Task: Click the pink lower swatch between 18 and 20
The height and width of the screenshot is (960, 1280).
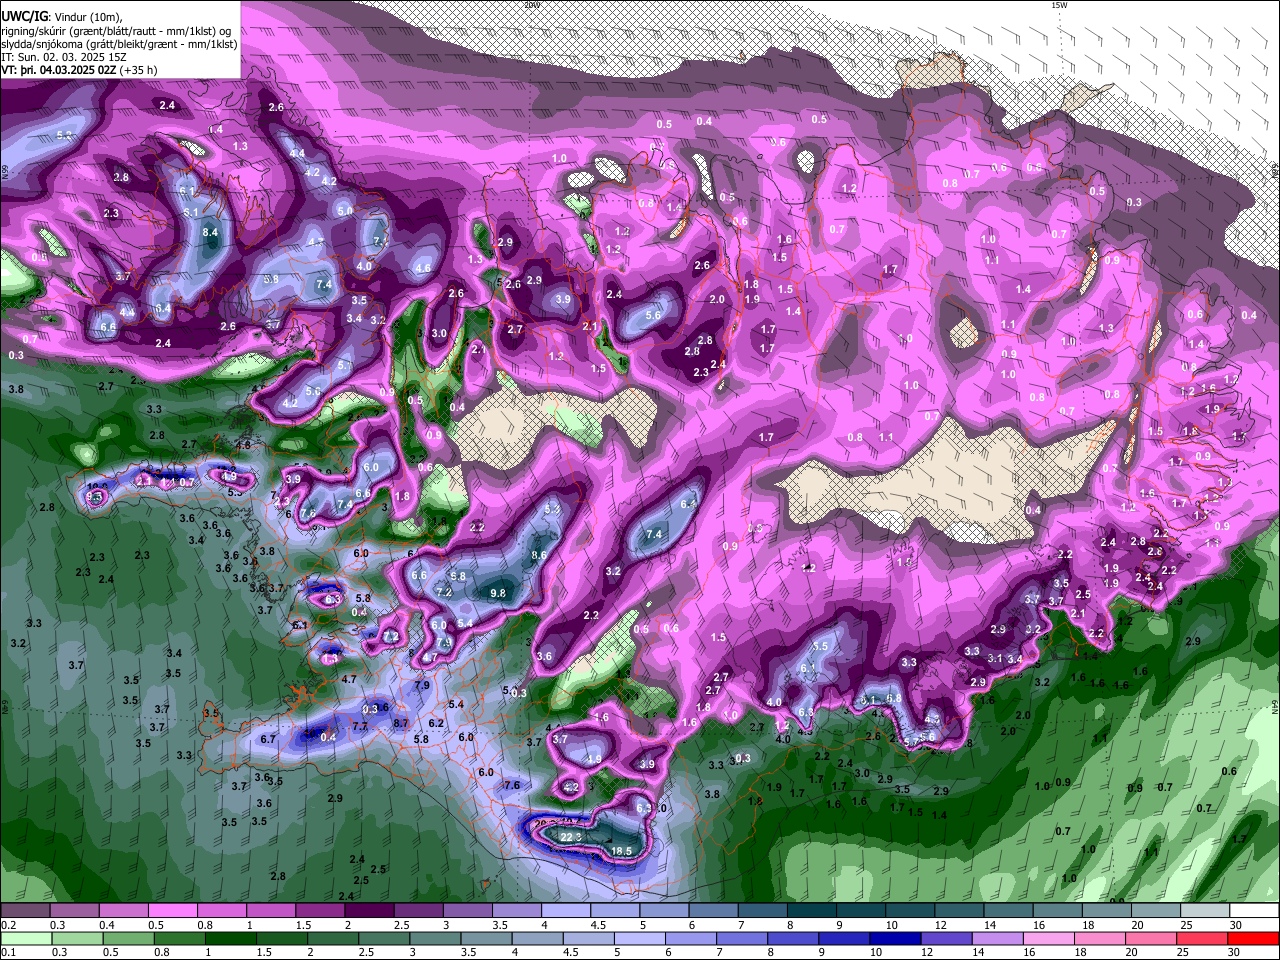Action: pyautogui.click(x=1099, y=939)
